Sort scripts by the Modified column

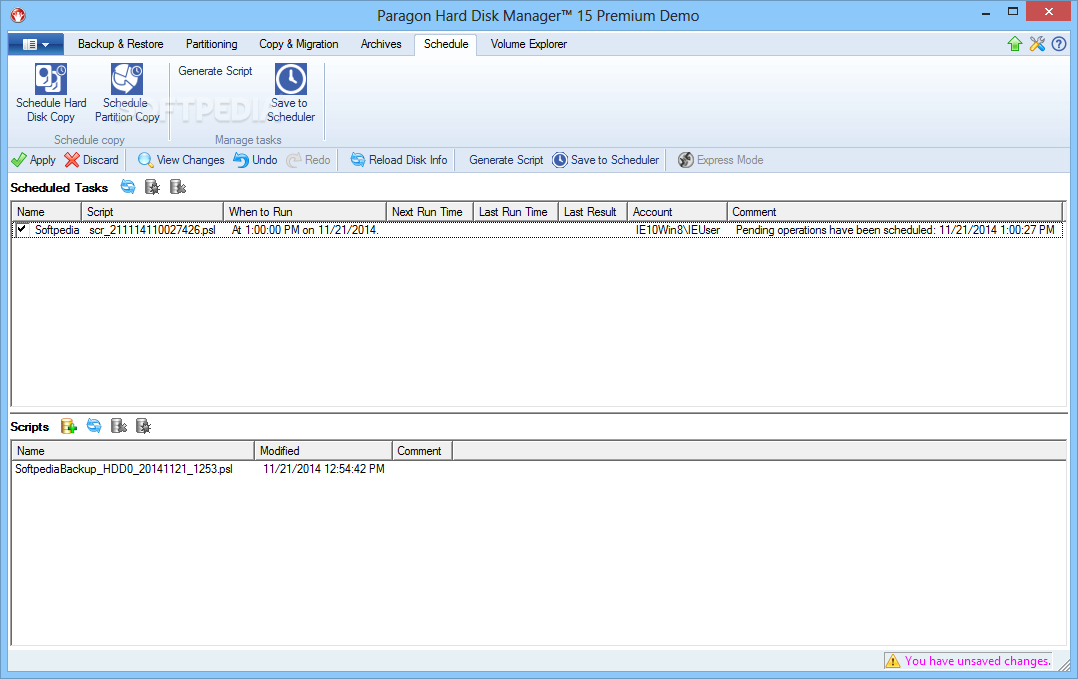[x=323, y=451]
